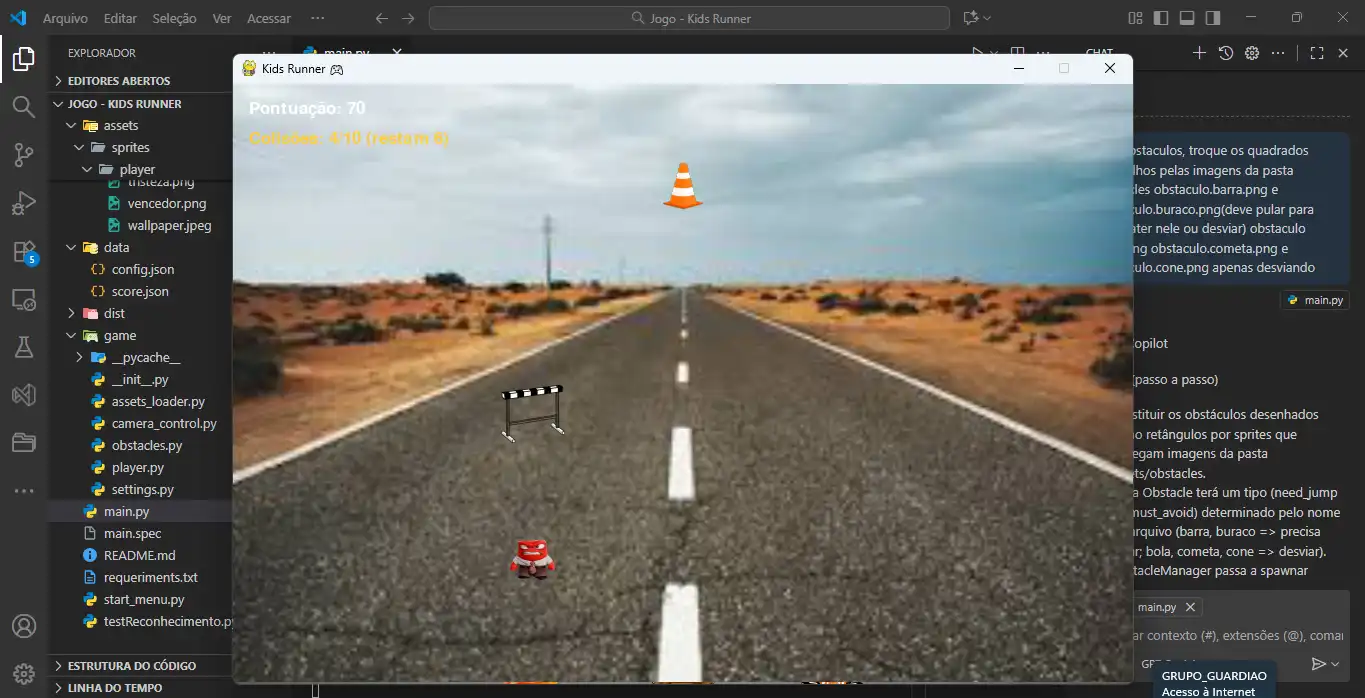The height and width of the screenshot is (698, 1365).
Task: Remove main.py attachment from chat input
Action: point(1190,607)
